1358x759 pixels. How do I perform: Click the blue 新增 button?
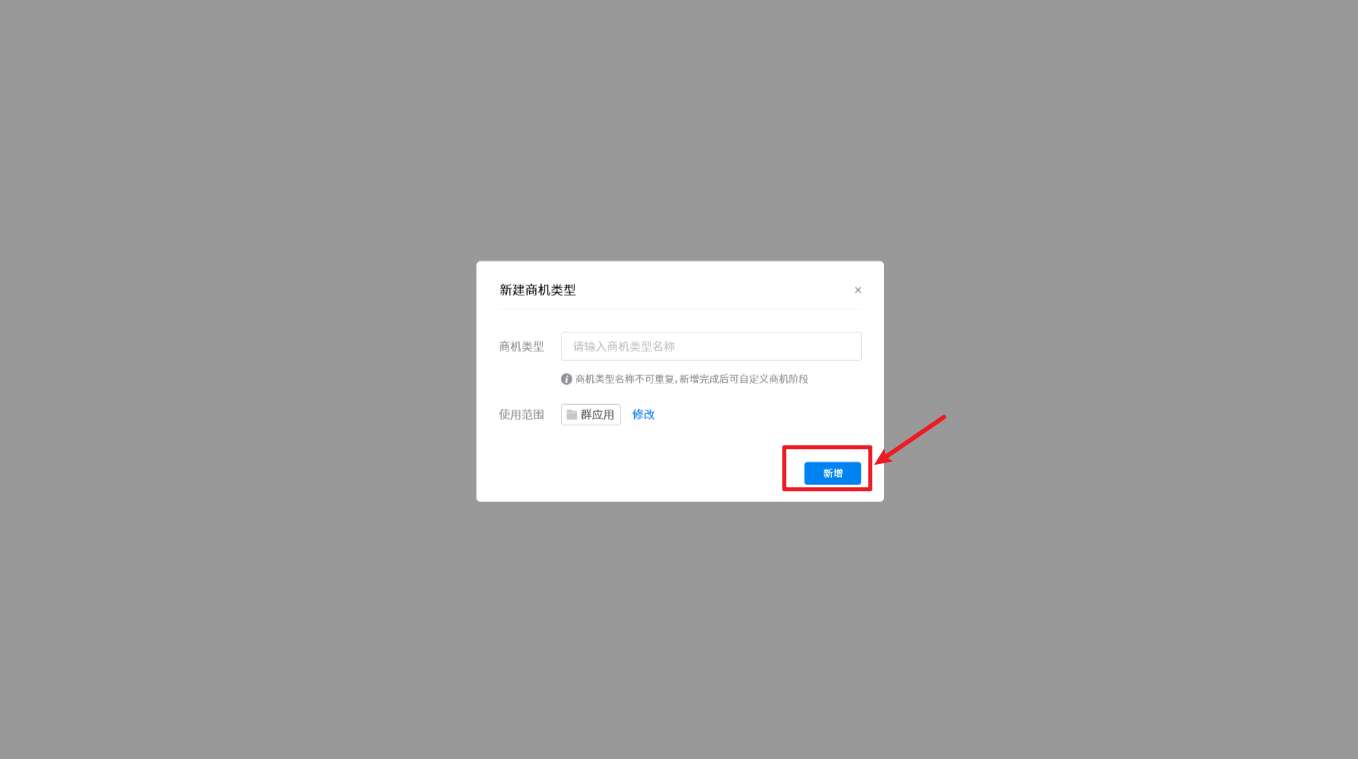(832, 473)
